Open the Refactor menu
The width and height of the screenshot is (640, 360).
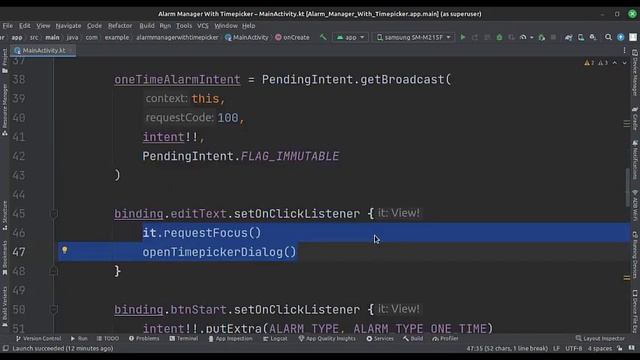[120, 25]
